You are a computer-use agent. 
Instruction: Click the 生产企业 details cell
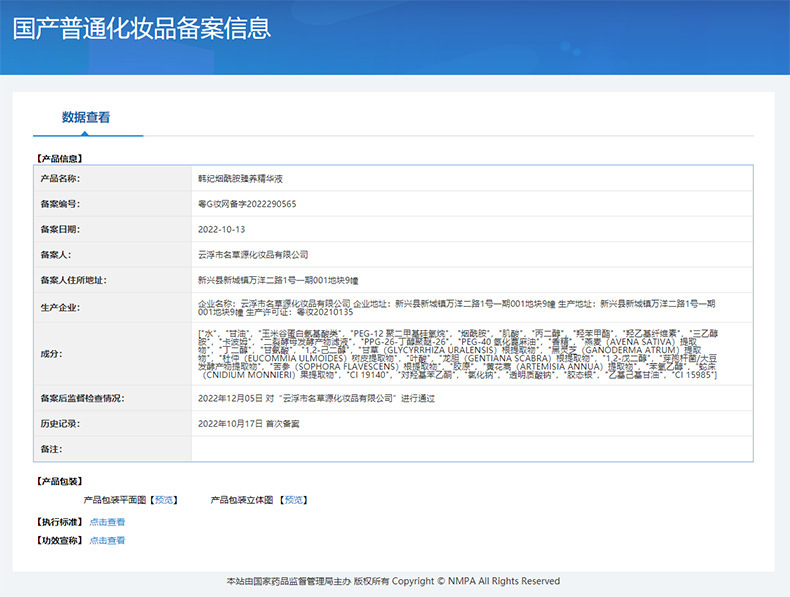point(457,307)
